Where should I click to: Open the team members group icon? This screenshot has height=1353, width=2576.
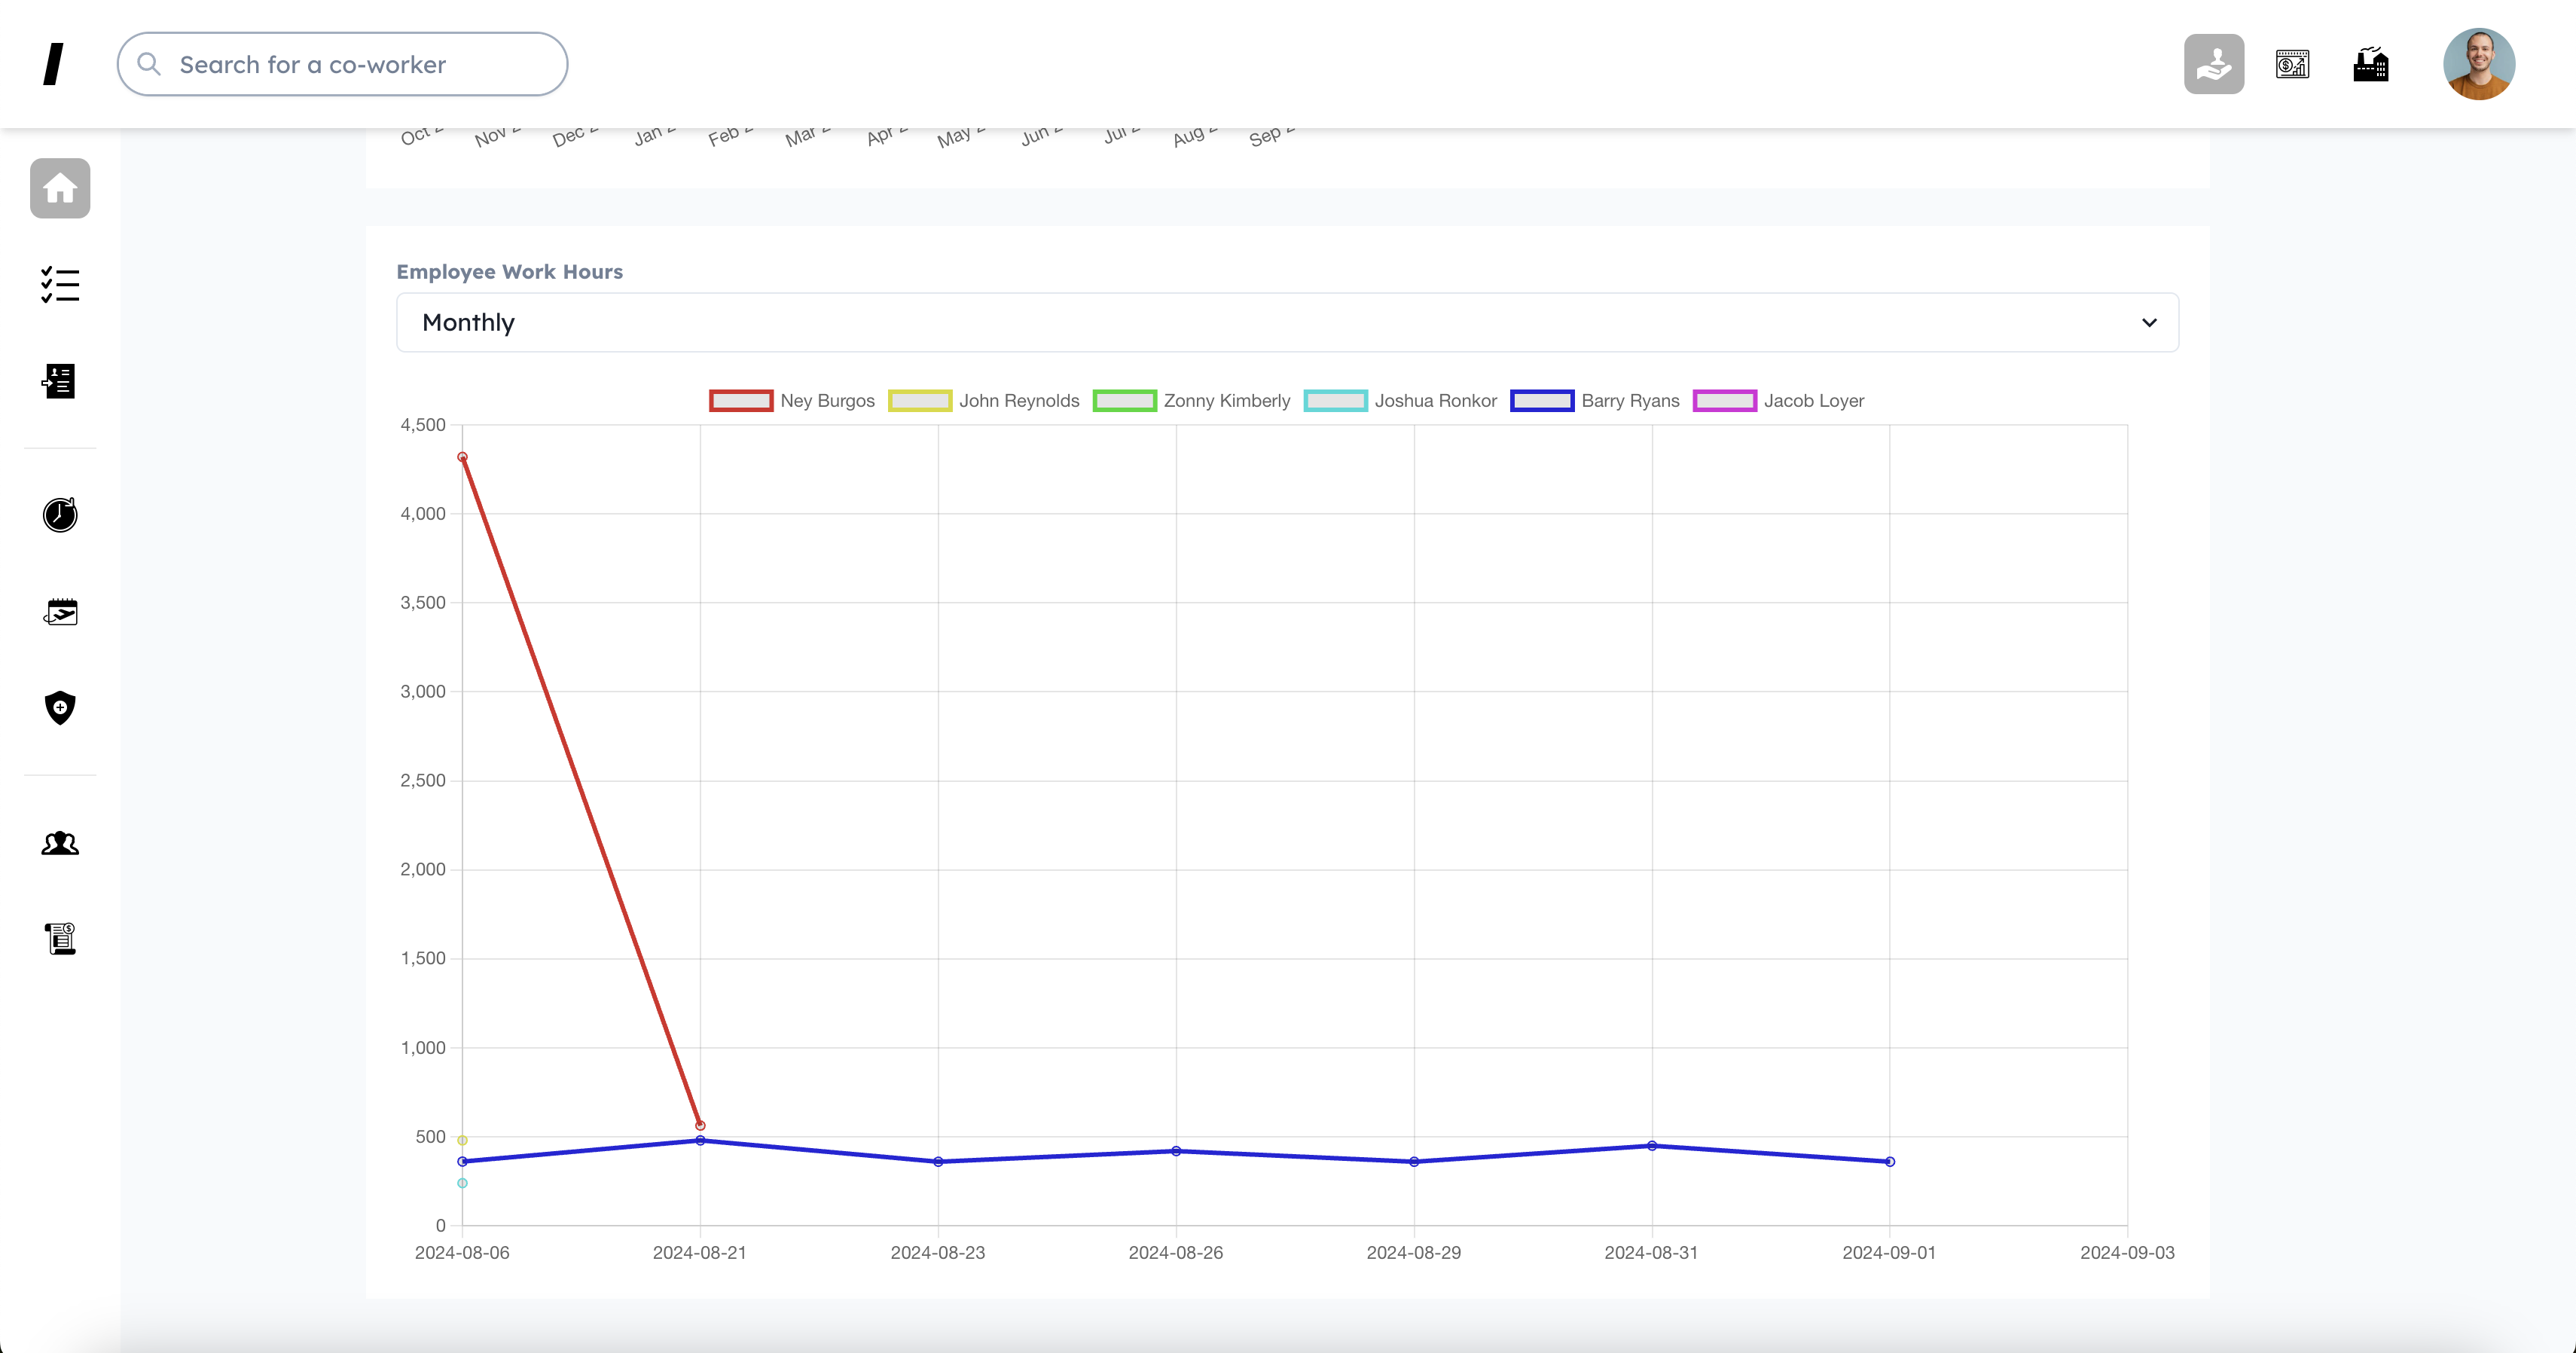(x=60, y=843)
